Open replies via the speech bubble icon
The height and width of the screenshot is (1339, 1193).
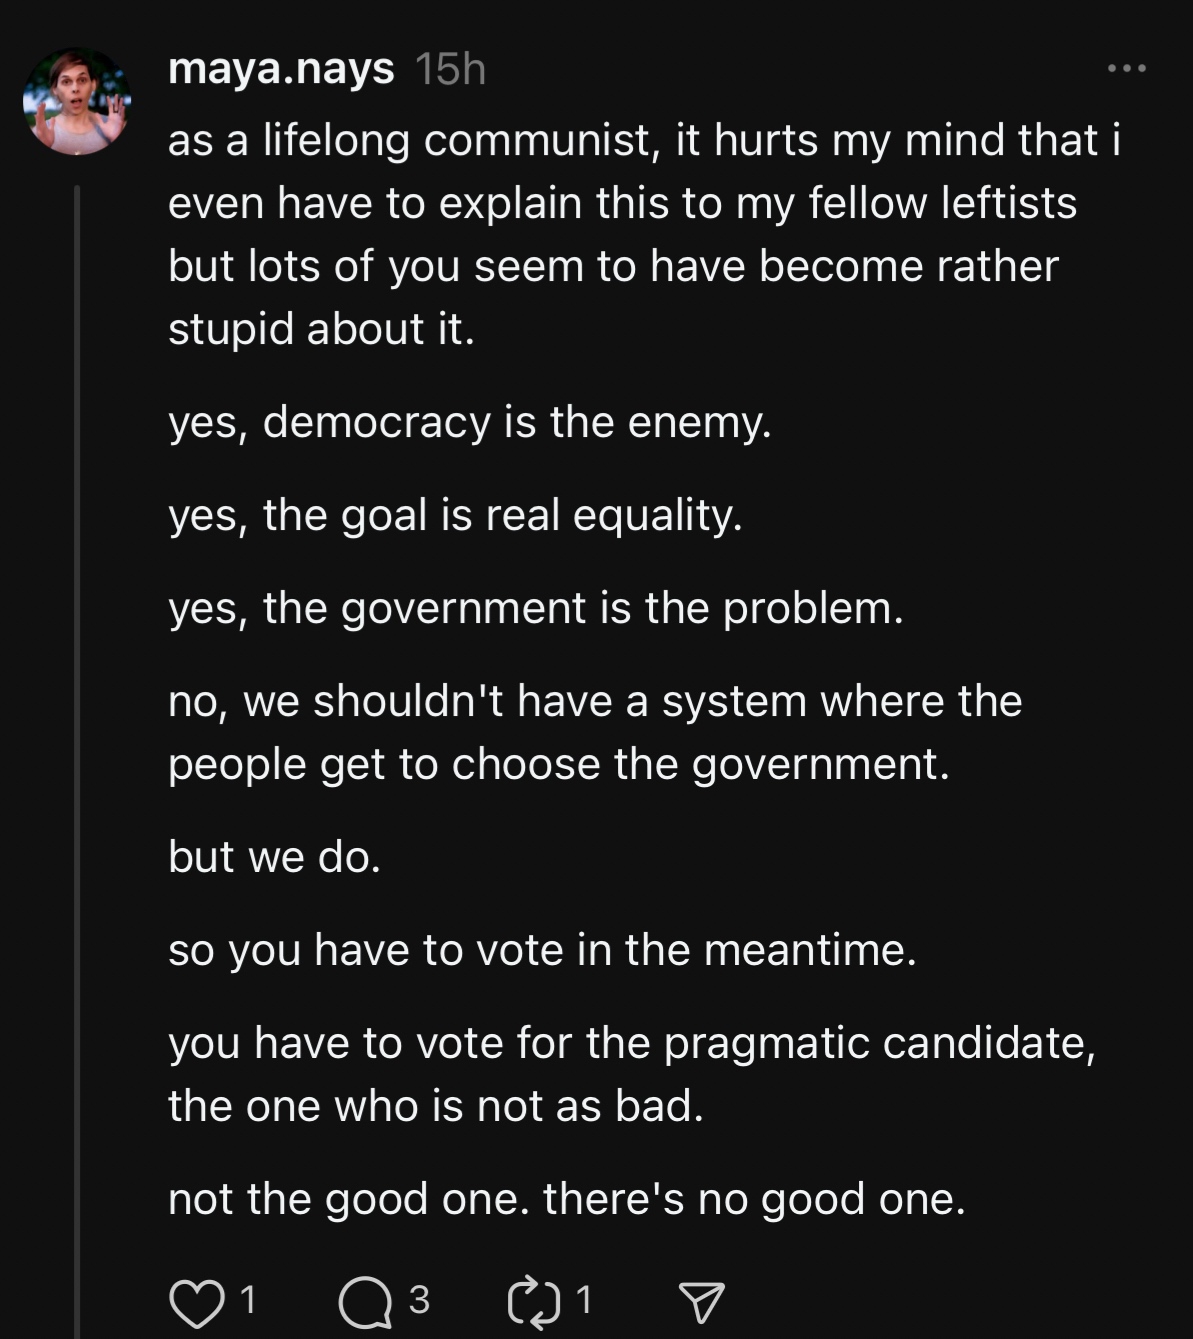point(365,1302)
